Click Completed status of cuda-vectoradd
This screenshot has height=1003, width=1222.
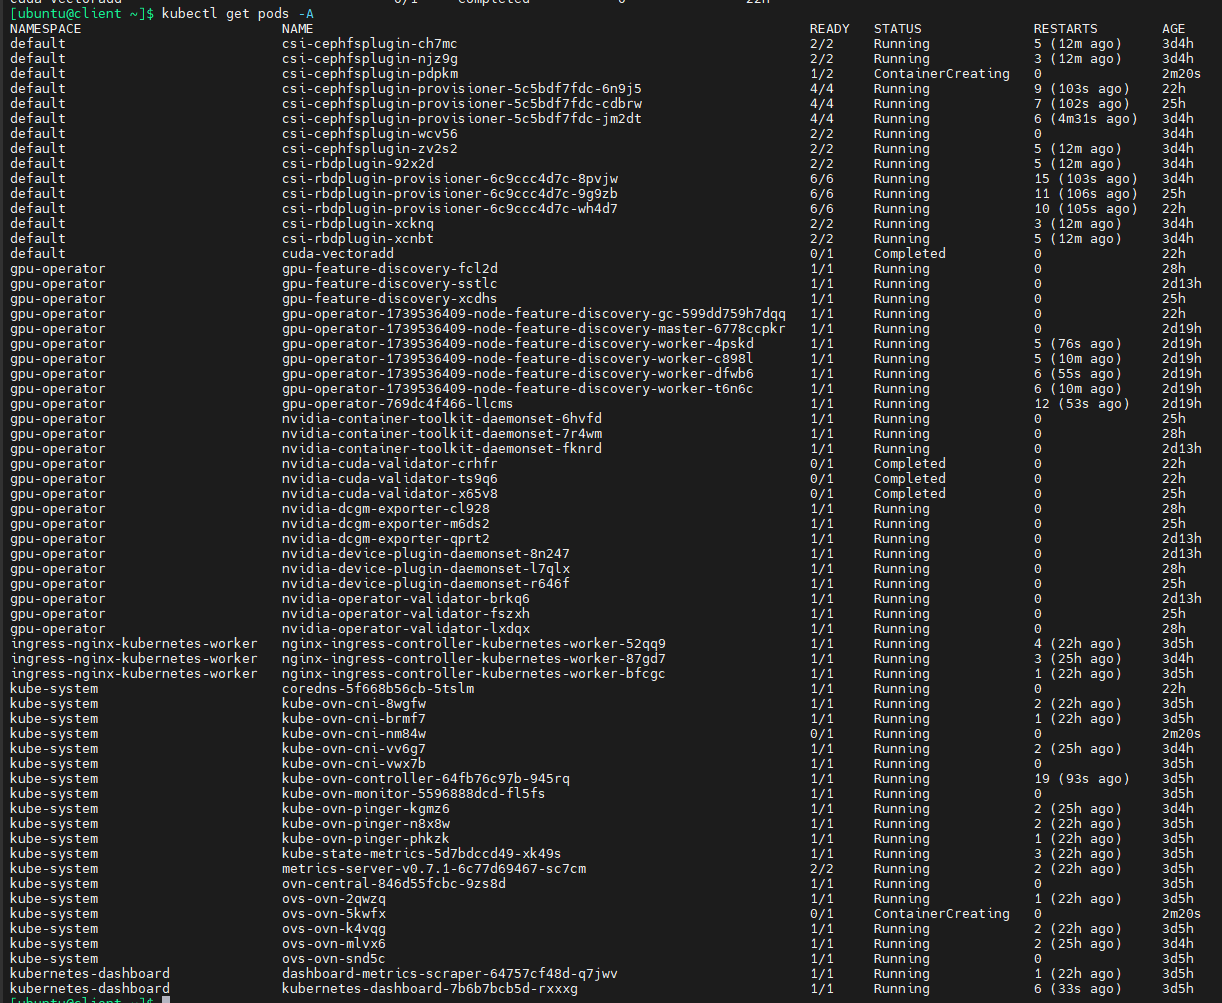click(910, 254)
